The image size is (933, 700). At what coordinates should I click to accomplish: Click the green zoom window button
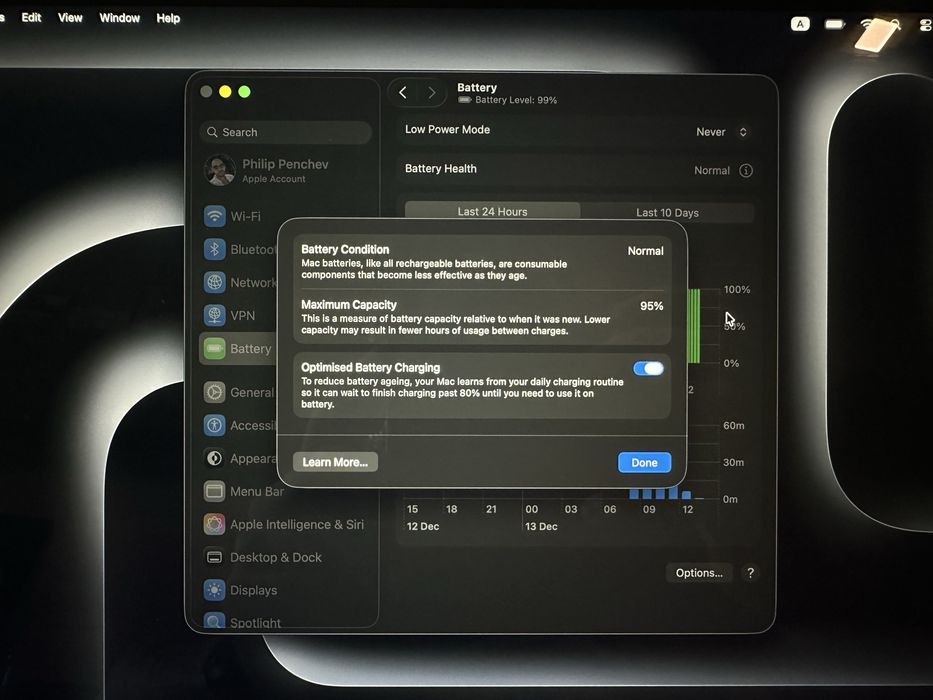pyautogui.click(x=244, y=91)
